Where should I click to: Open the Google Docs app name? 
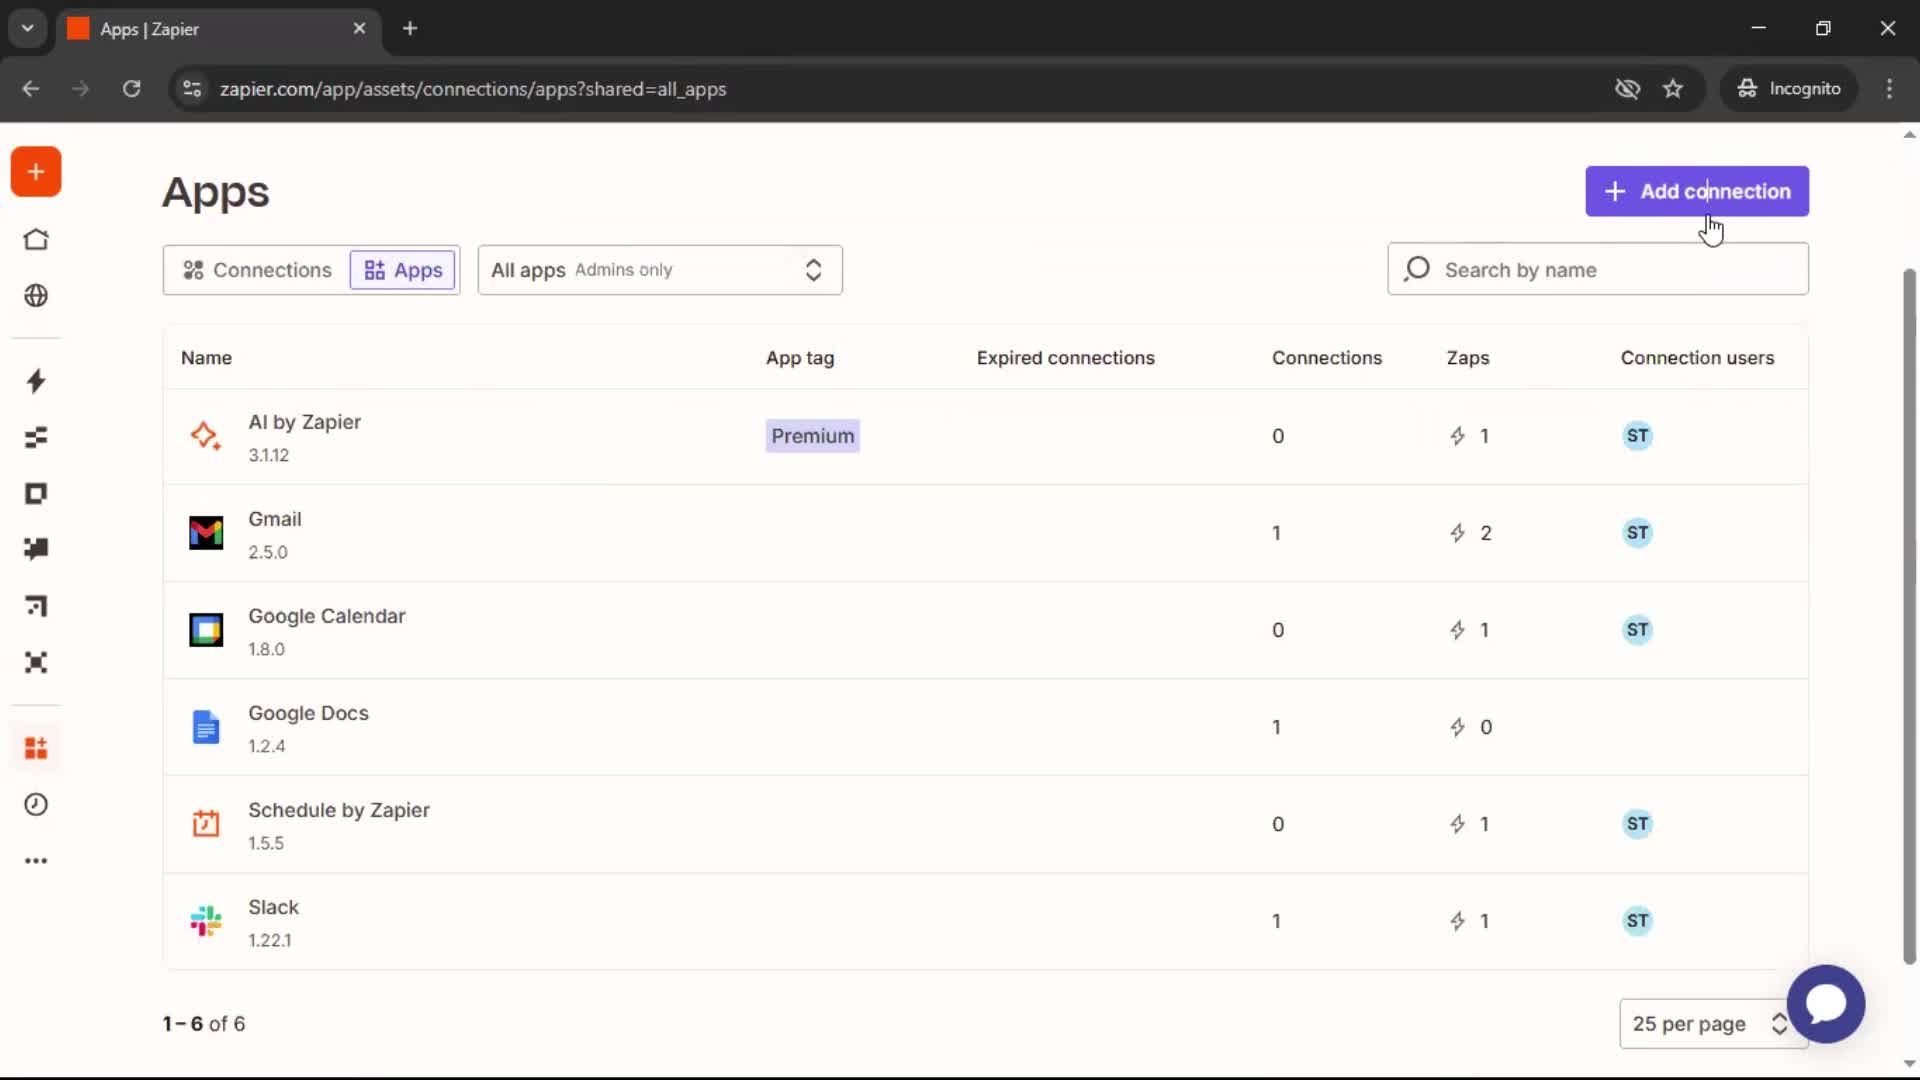click(308, 713)
